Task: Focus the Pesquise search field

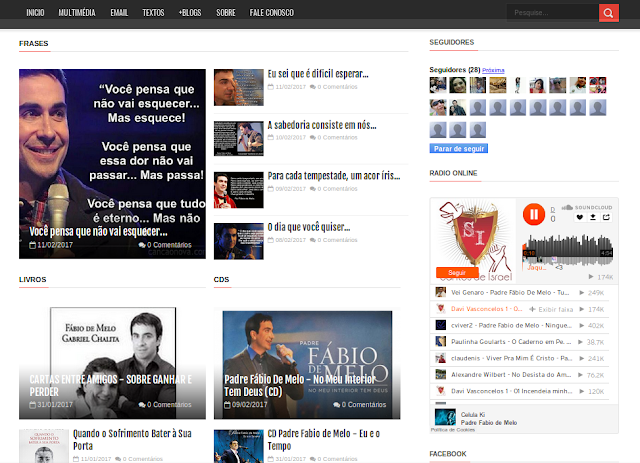Action: pos(552,13)
